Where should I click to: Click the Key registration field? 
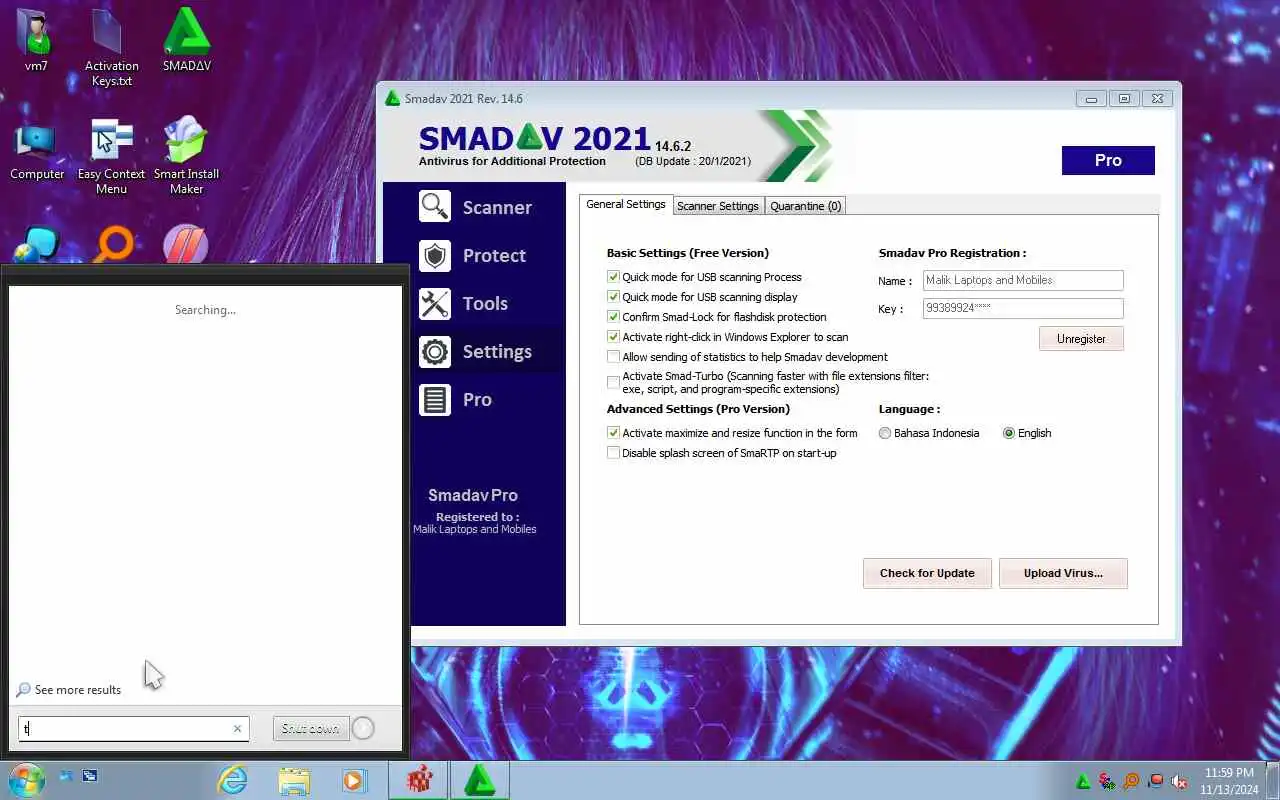(1023, 309)
